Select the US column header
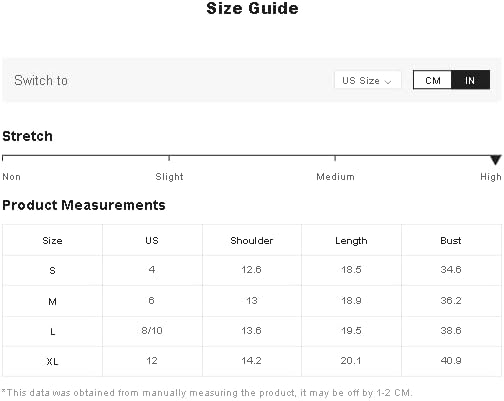Image resolution: width=504 pixels, height=401 pixels. click(x=152, y=240)
